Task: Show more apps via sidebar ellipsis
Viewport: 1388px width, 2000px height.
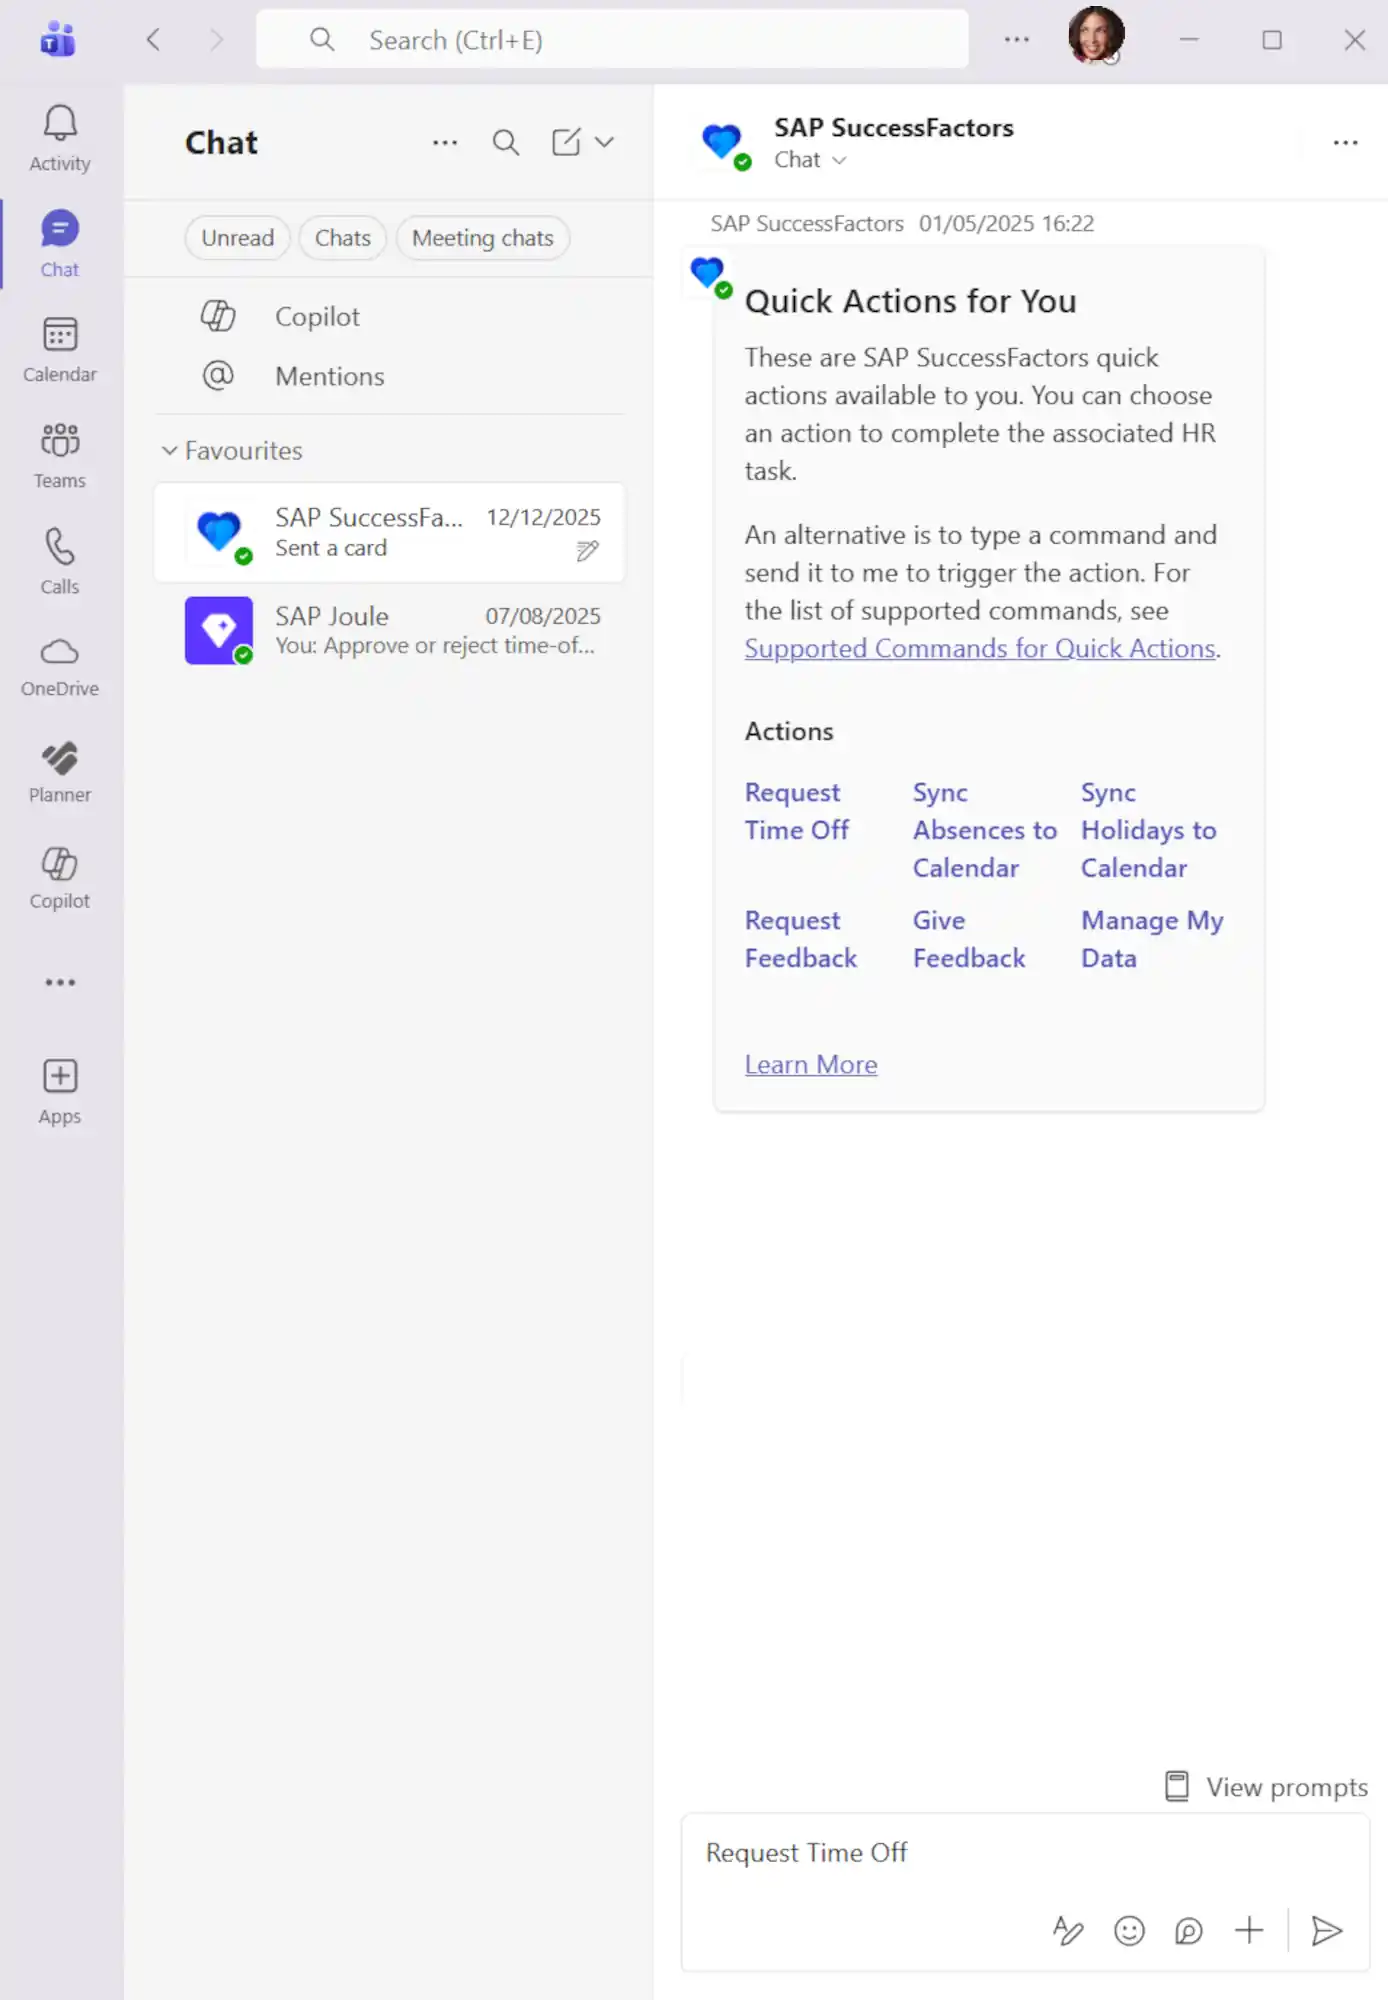Action: (60, 982)
